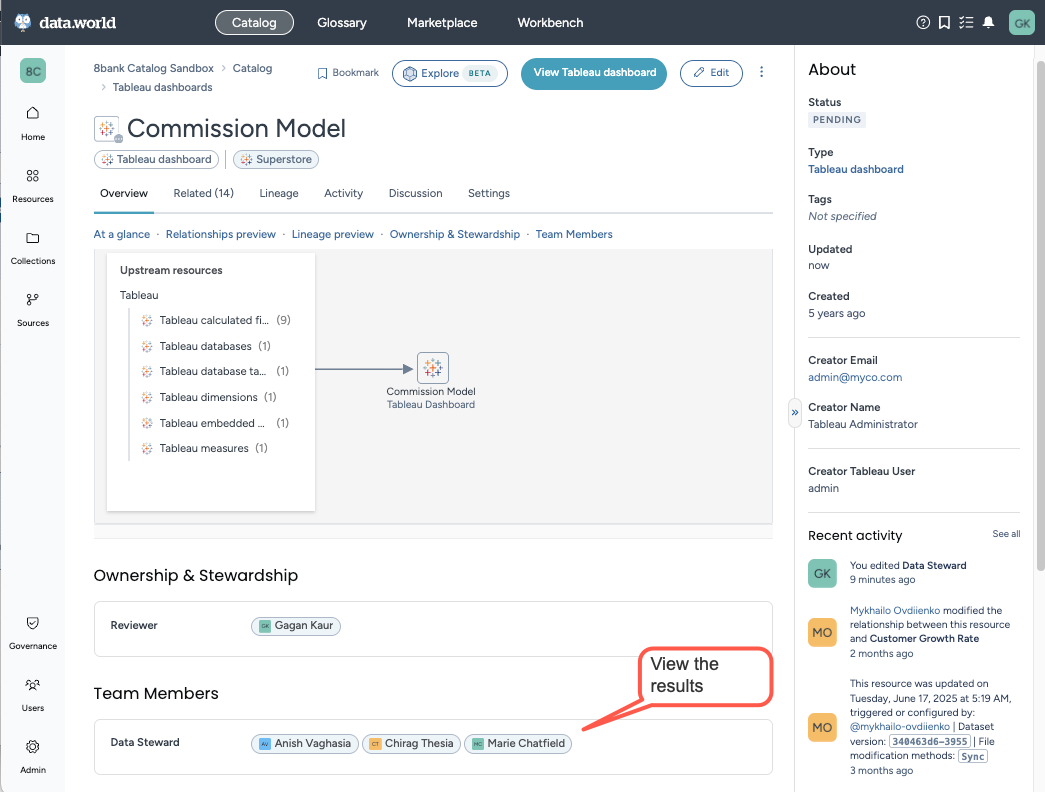The height and width of the screenshot is (792, 1045).
Task: Click View Tableau dashboard button
Action: point(594,73)
